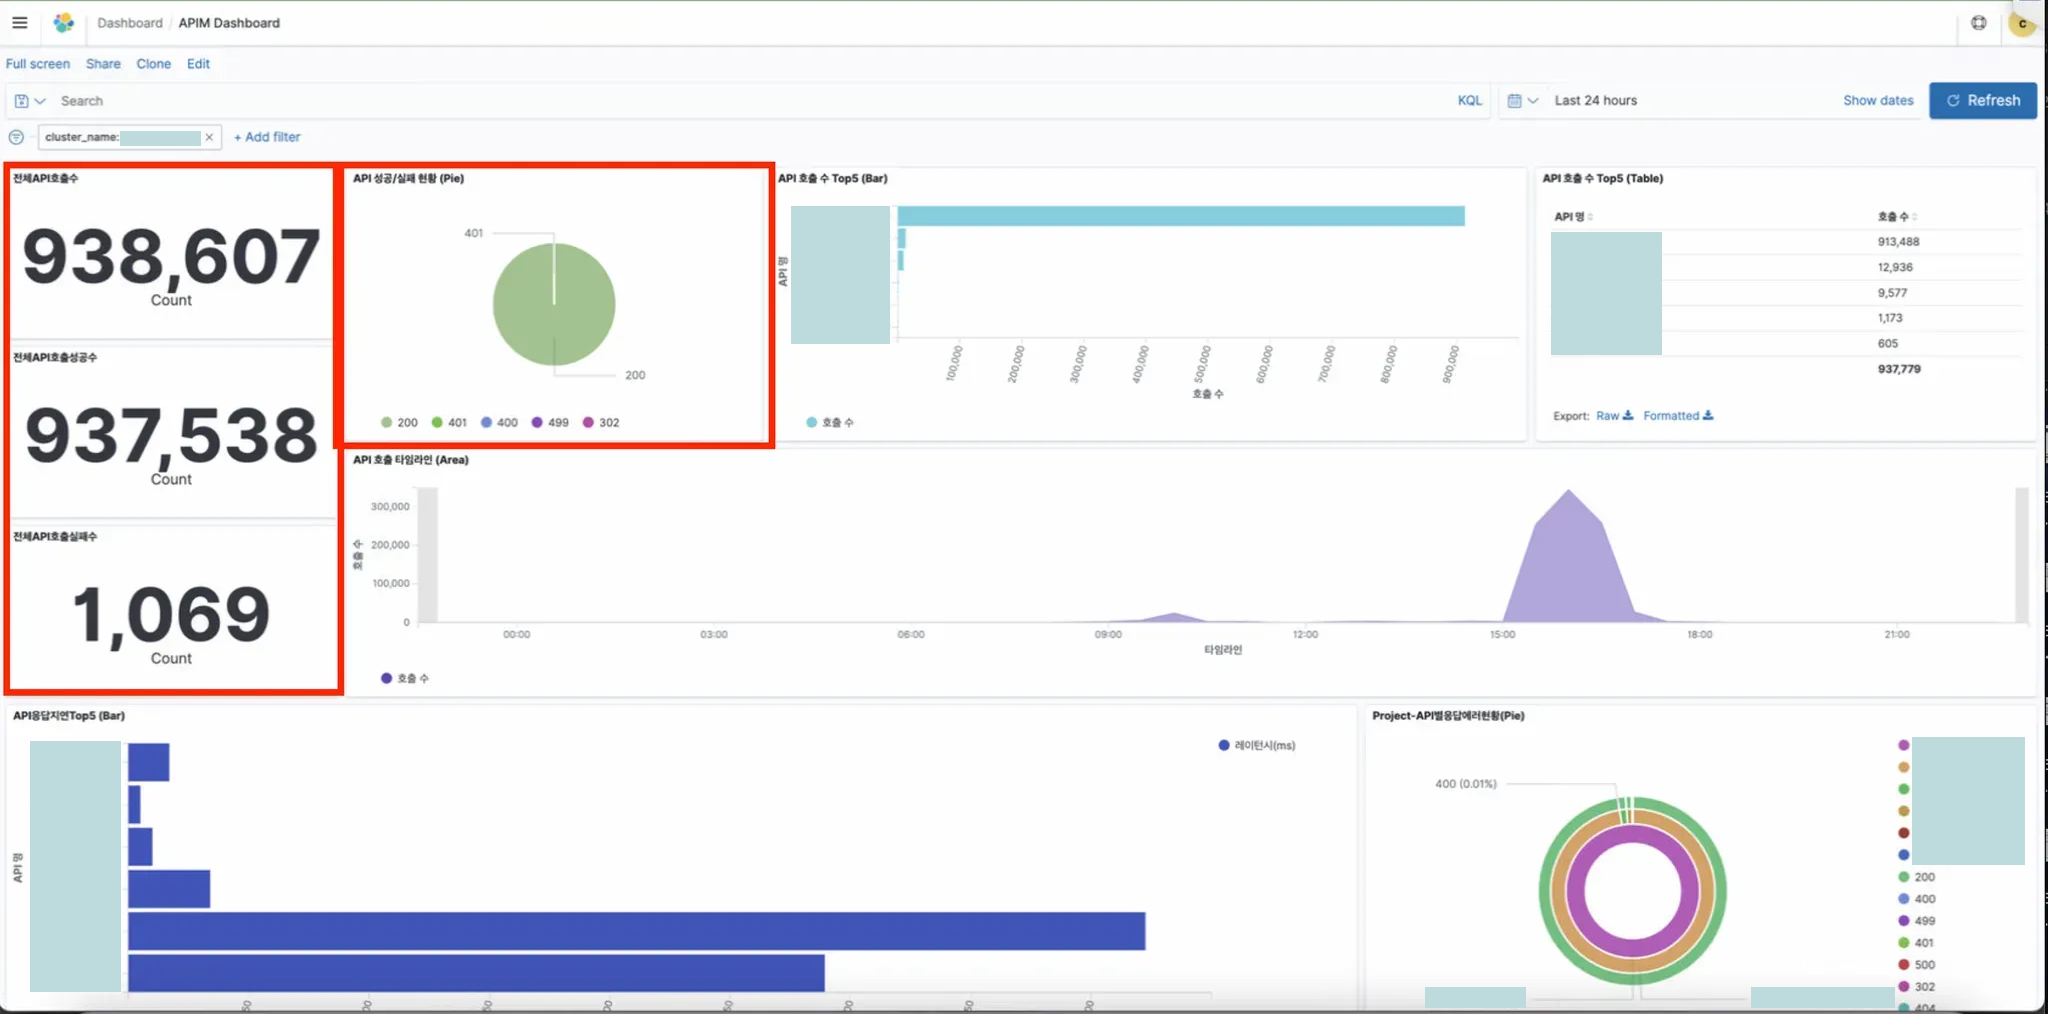Open the saved queries dropdown
This screenshot has width=2048, height=1014.
[30, 101]
